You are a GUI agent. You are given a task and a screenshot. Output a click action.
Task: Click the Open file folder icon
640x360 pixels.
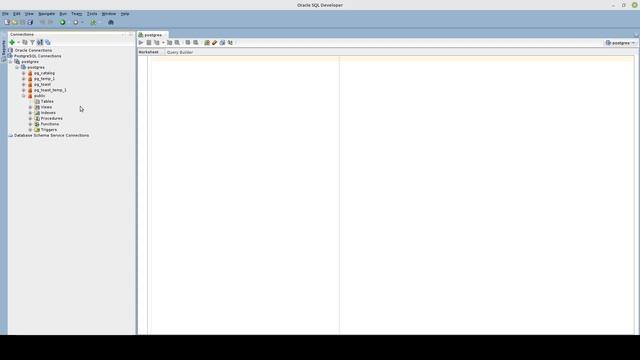[14, 22]
